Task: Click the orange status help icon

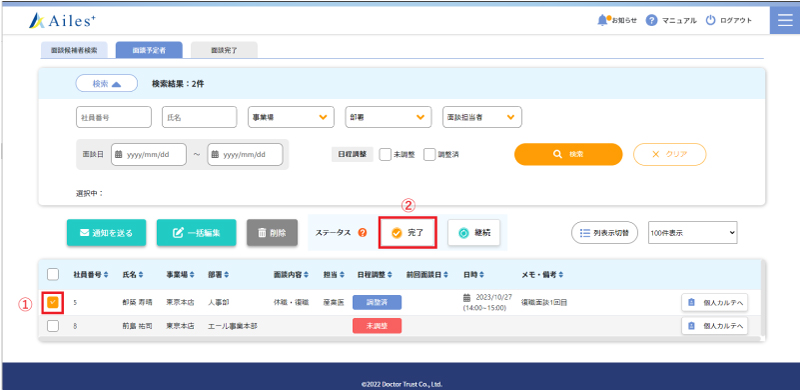Action: pos(363,233)
